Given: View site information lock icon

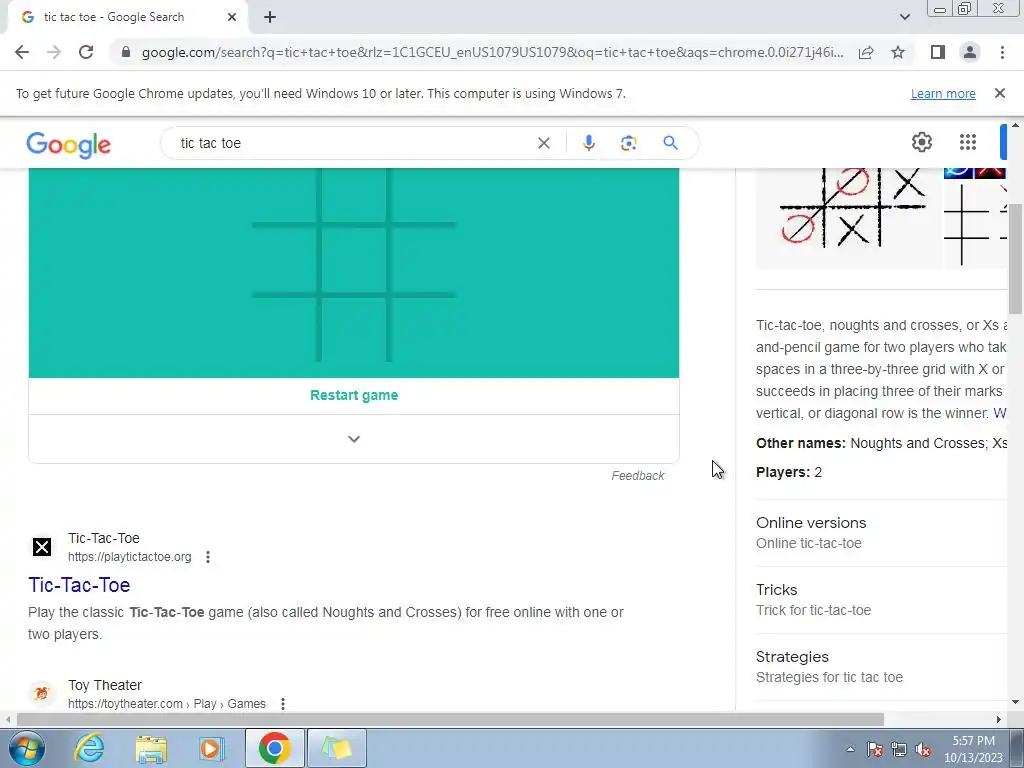Looking at the screenshot, I should 126,52.
